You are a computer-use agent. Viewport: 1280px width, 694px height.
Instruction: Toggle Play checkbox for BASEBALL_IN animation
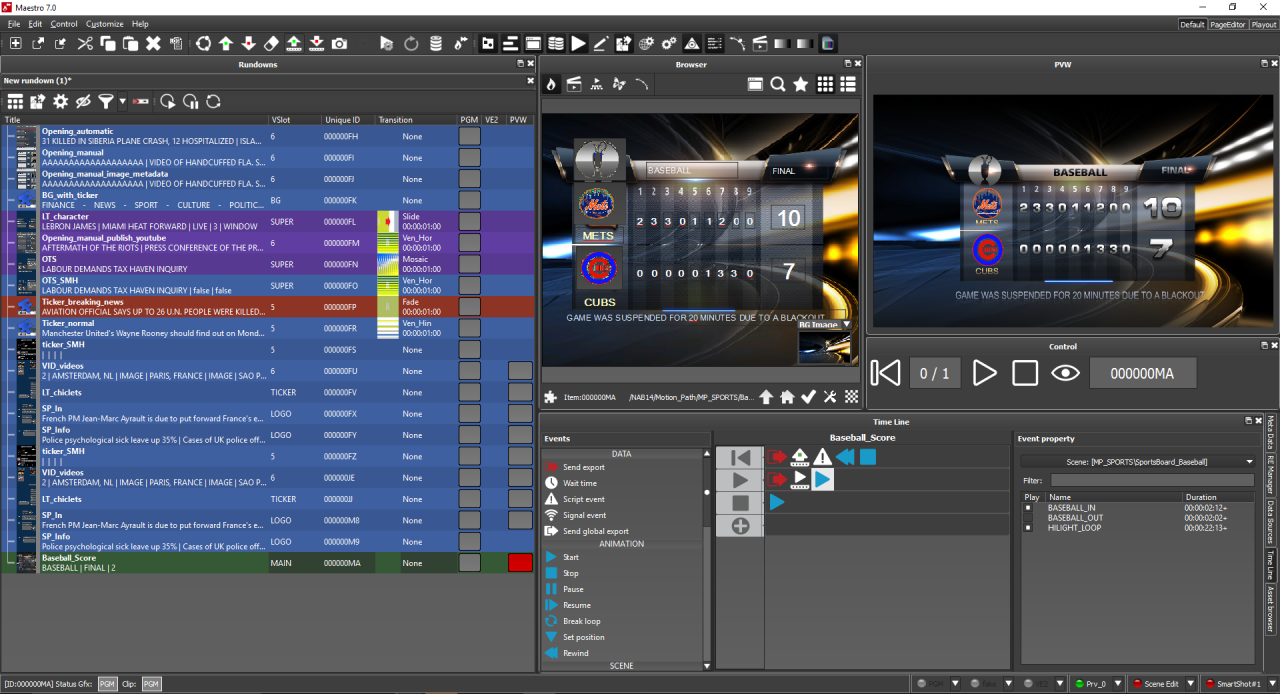coord(1027,508)
